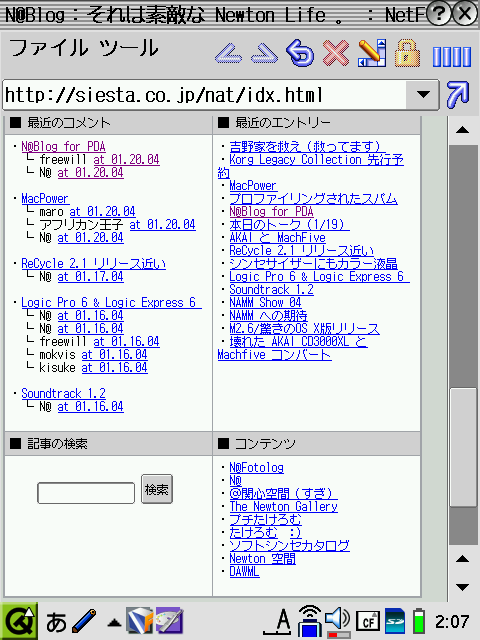Switch the あ input method icon
This screenshot has height=640, width=480.
pyautogui.click(x=56, y=622)
